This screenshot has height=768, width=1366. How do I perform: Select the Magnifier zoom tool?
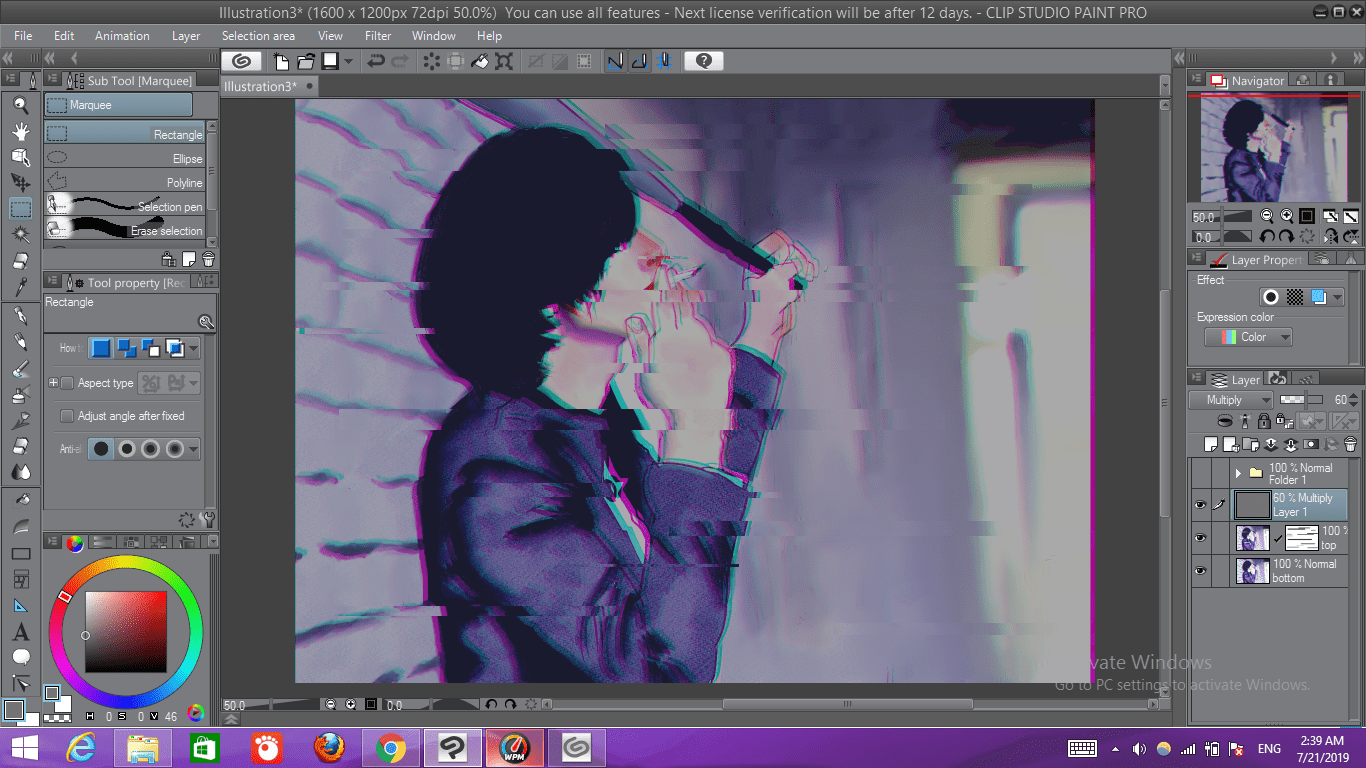tap(21, 104)
